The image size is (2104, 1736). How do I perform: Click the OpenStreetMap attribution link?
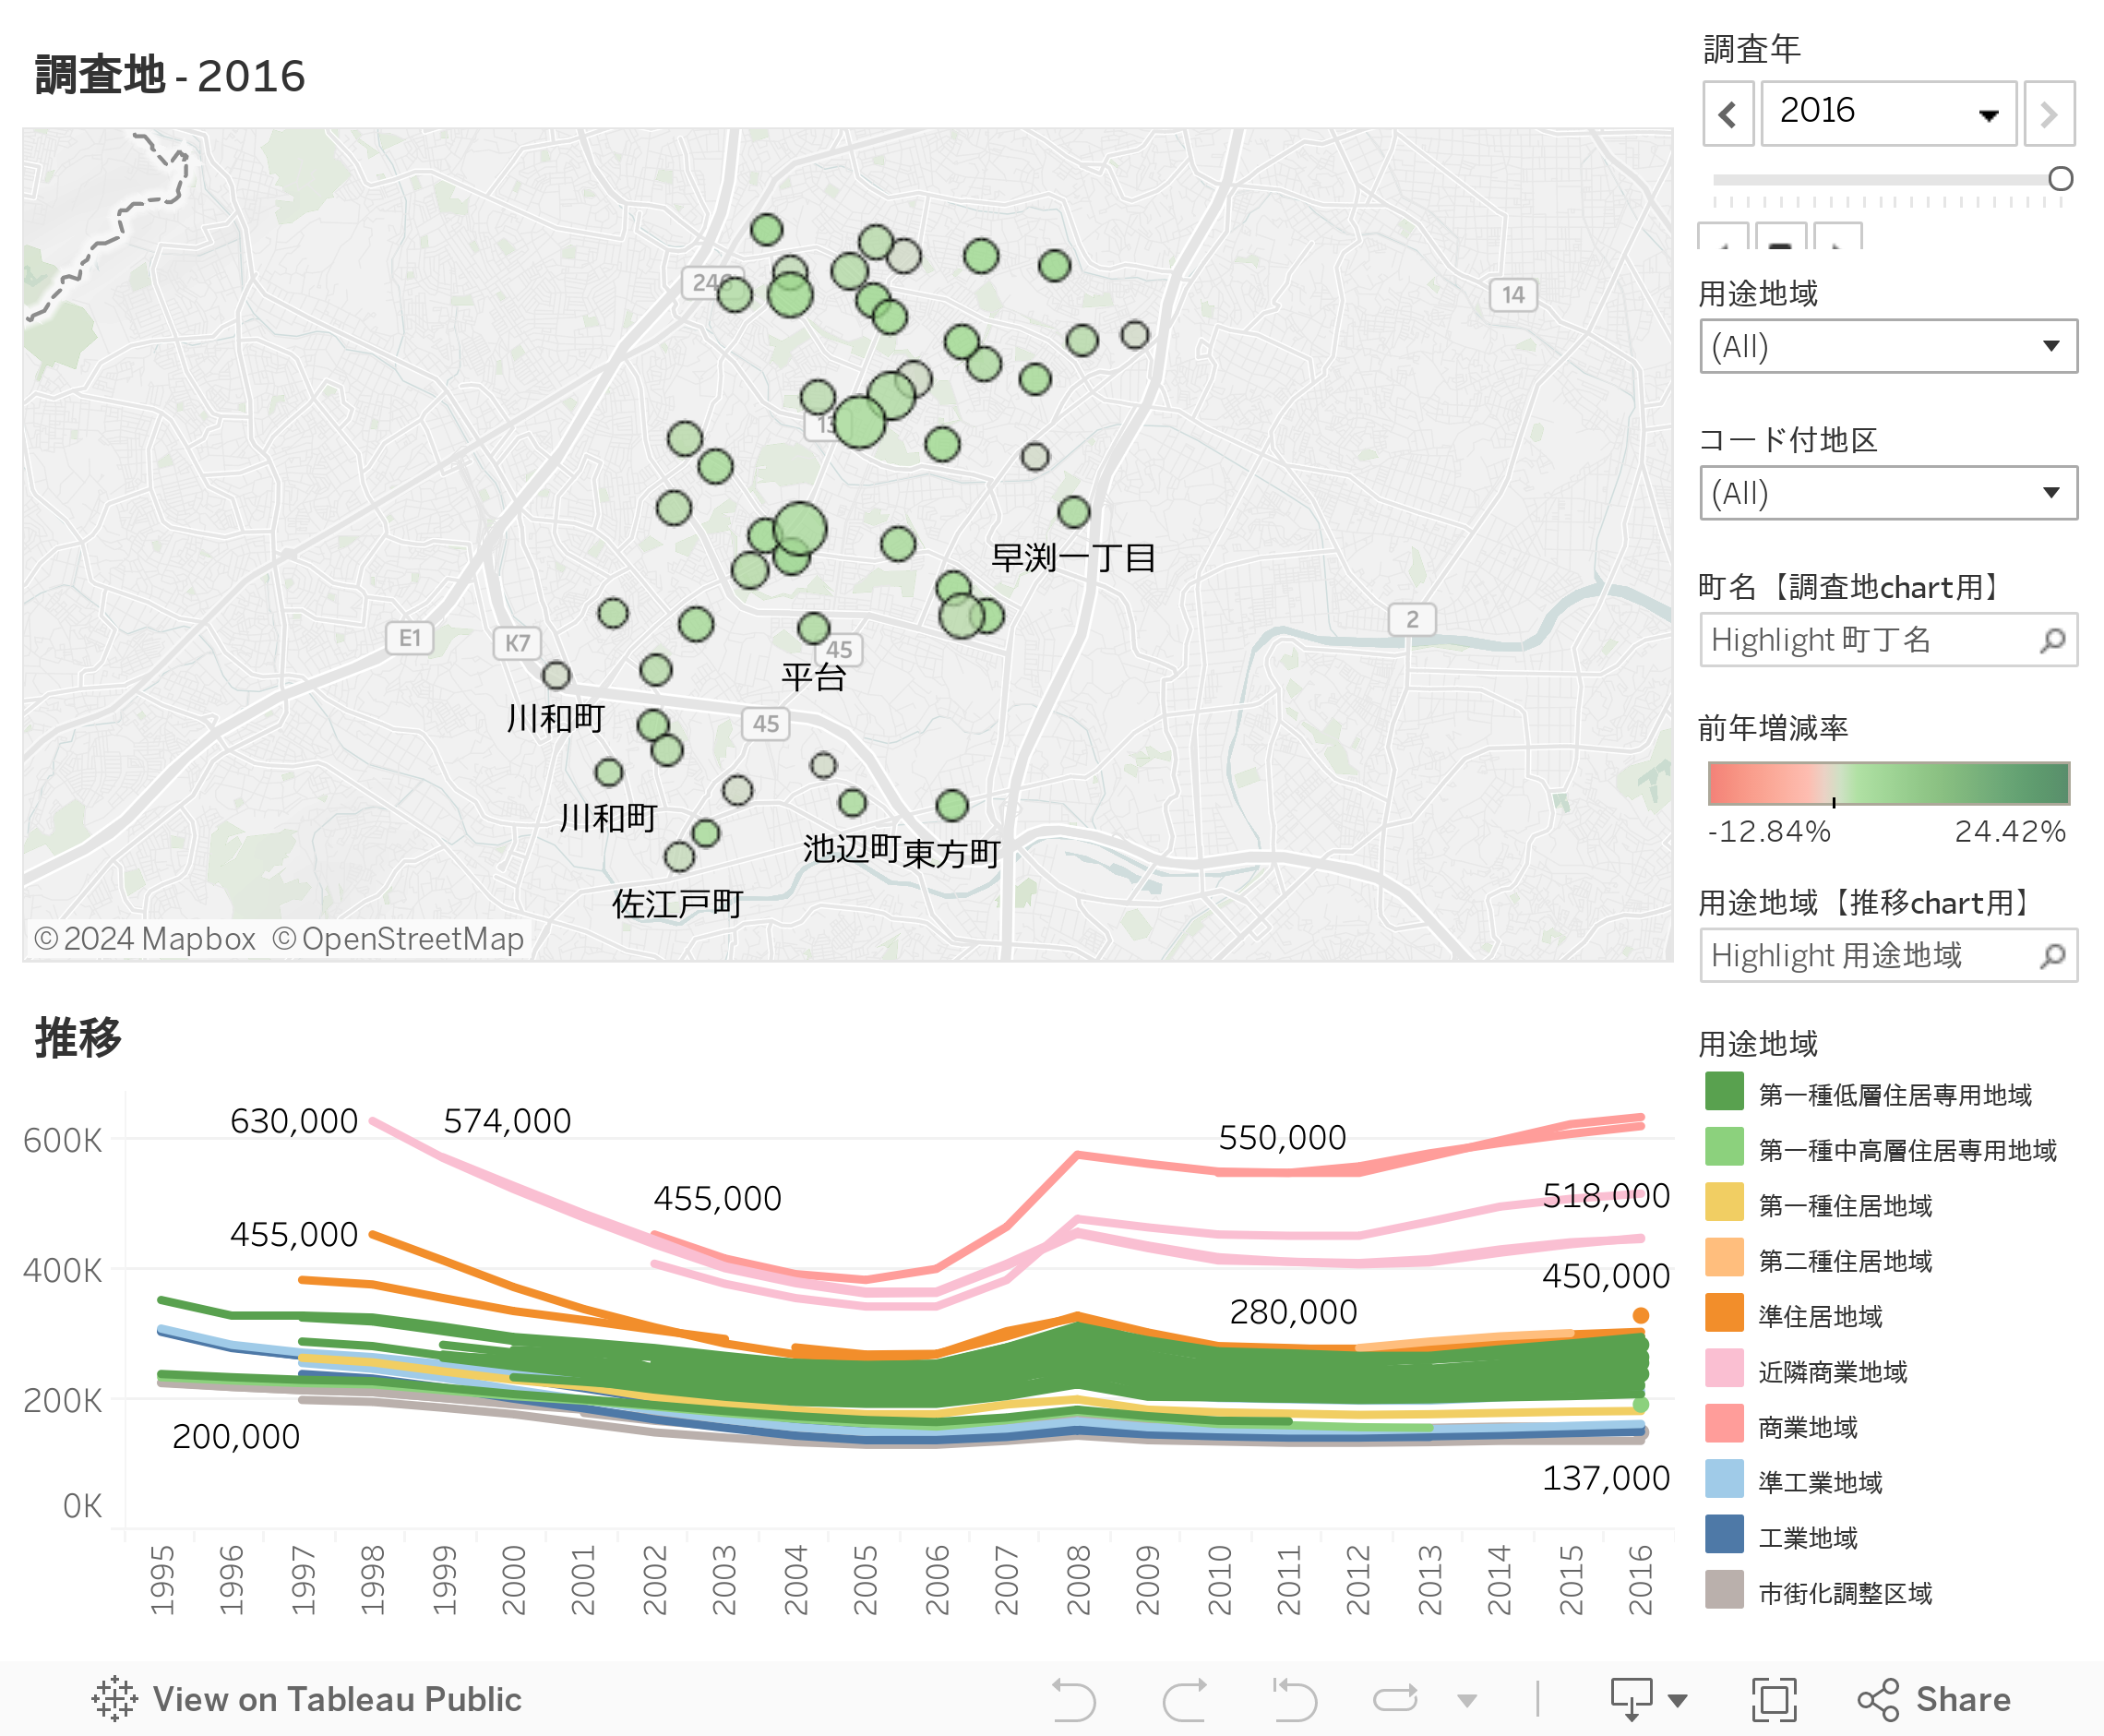(398, 939)
